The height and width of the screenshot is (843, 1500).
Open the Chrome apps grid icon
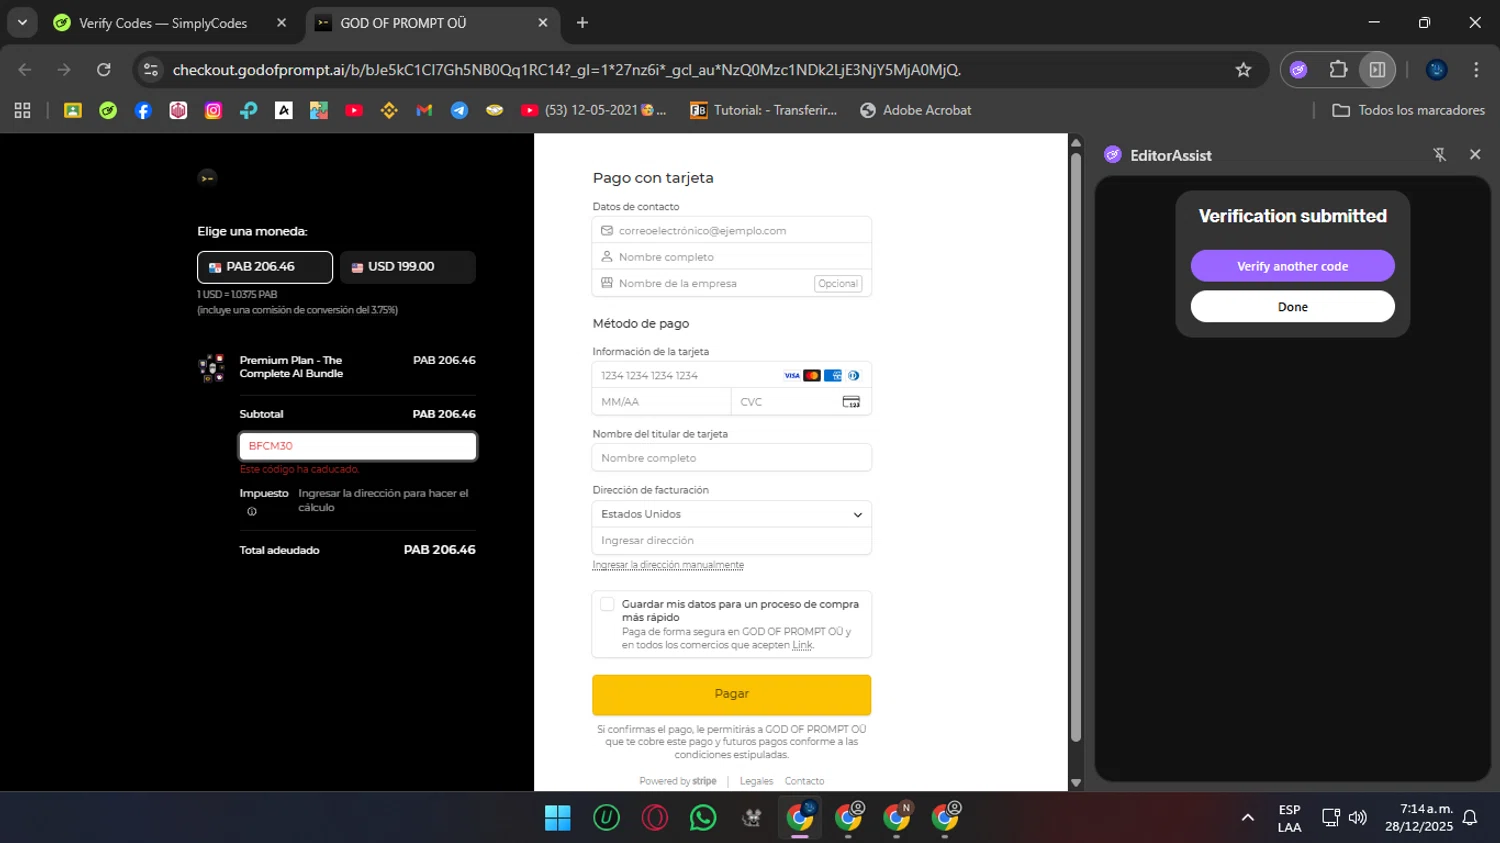(x=22, y=111)
